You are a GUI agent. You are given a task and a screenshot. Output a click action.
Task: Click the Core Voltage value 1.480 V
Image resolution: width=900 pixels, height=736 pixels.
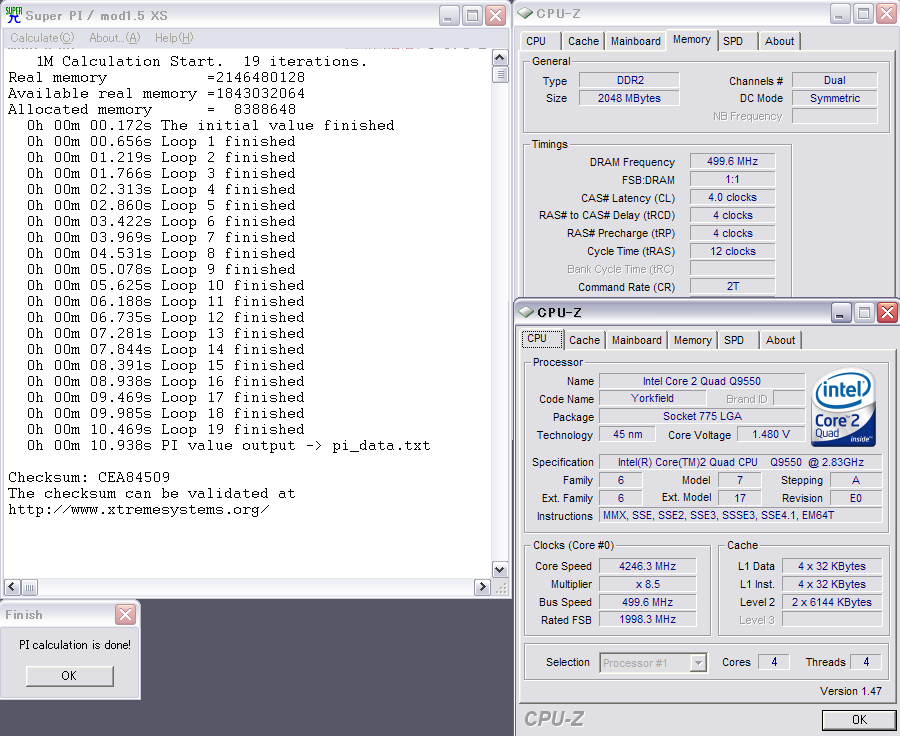point(771,435)
